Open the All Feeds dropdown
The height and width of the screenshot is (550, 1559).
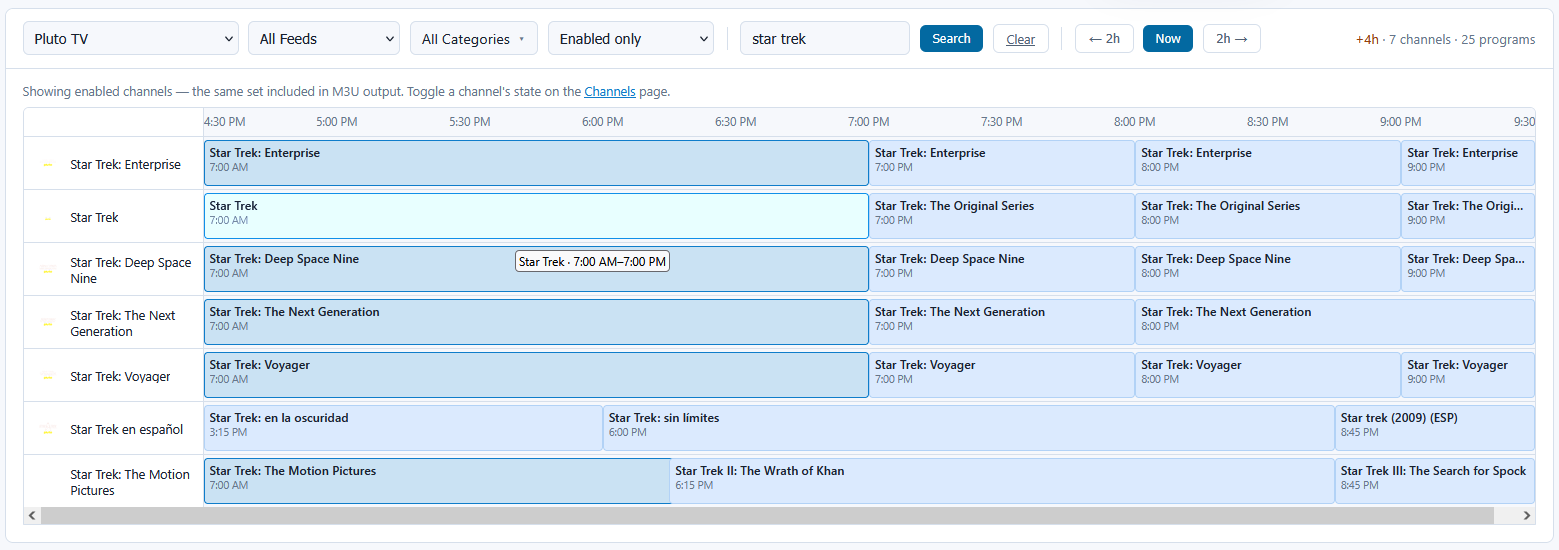click(x=324, y=38)
